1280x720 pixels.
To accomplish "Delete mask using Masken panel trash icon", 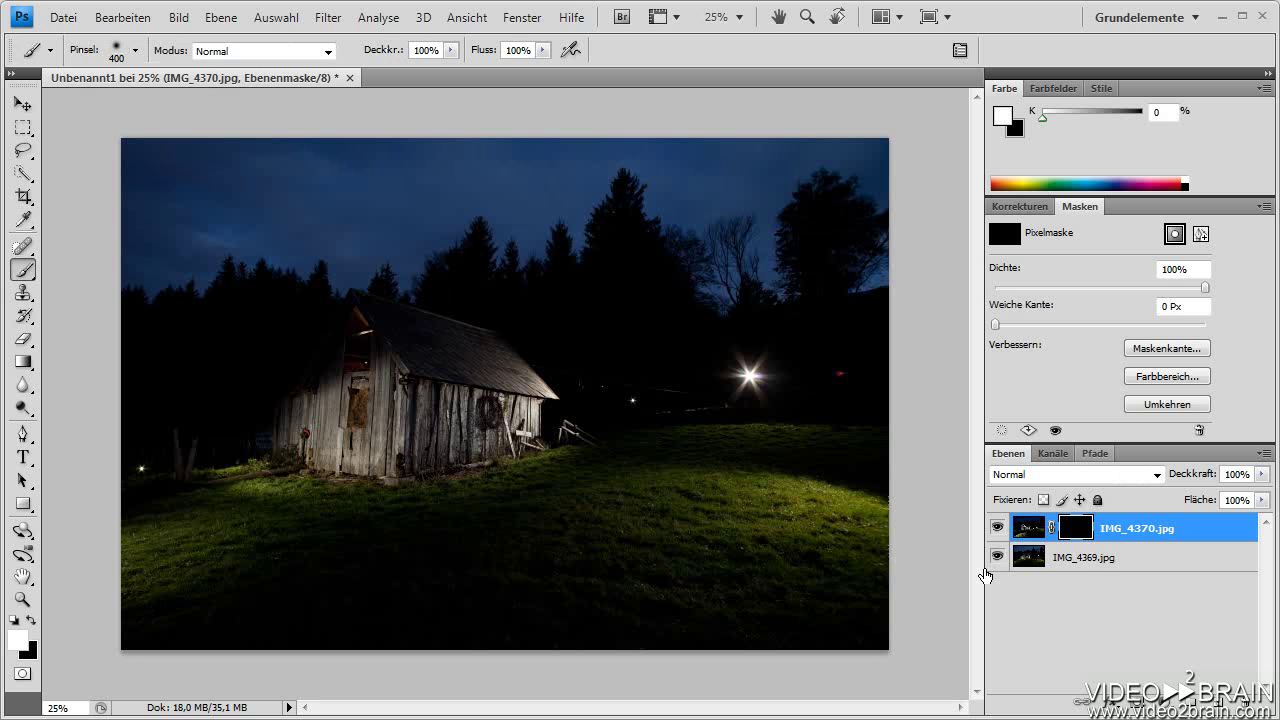I will click(1199, 430).
